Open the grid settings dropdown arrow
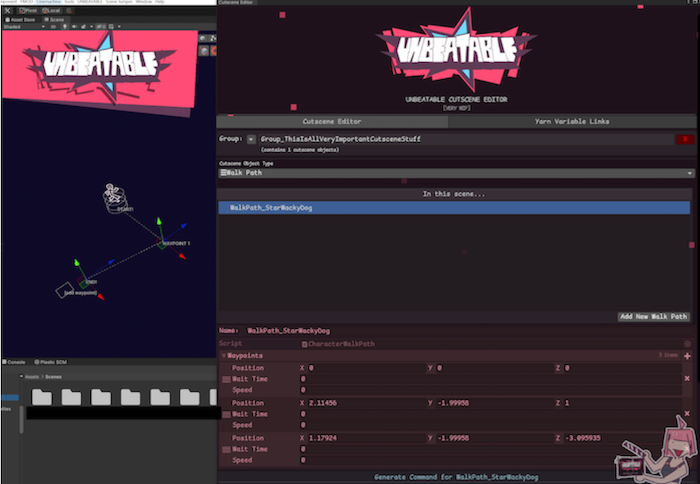 pos(119,27)
